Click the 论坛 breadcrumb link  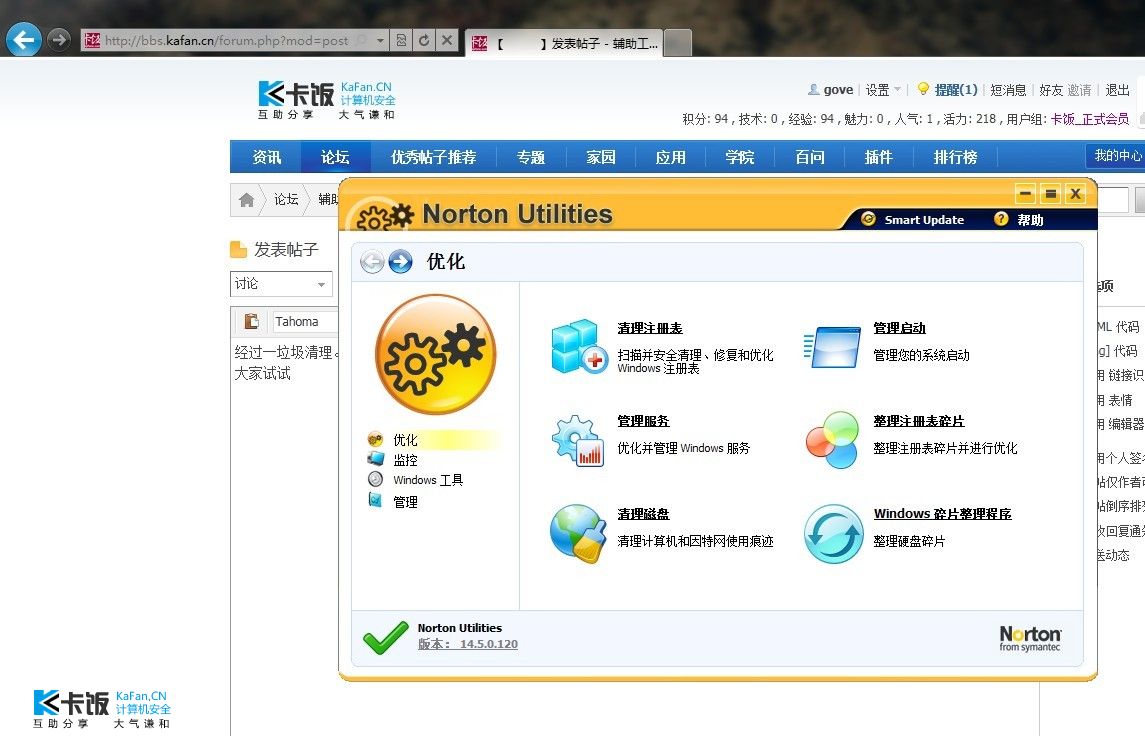click(286, 199)
